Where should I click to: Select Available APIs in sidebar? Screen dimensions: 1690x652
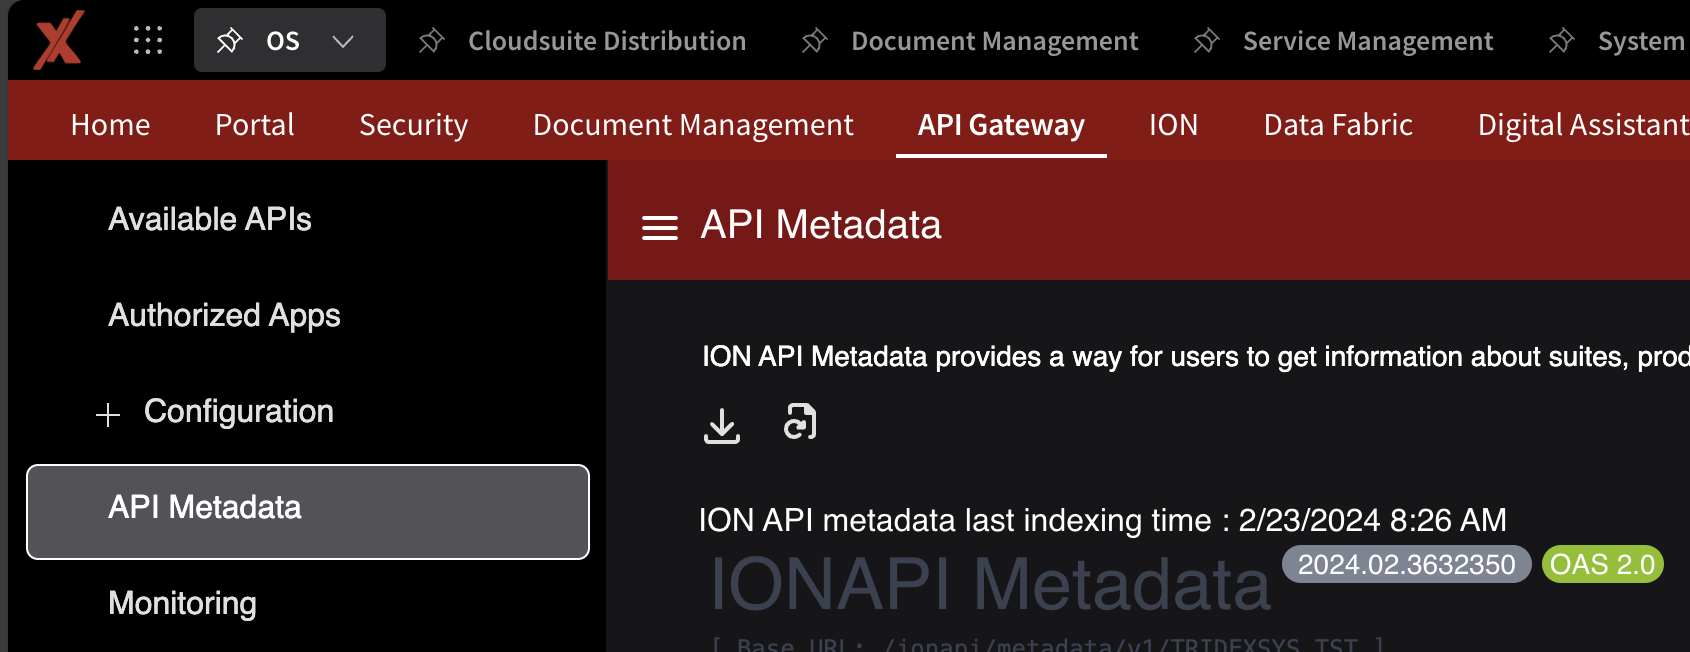(x=210, y=219)
